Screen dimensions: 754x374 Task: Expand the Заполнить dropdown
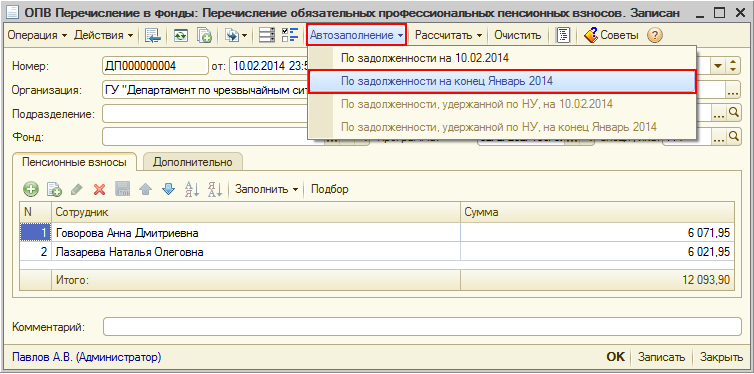click(x=268, y=189)
